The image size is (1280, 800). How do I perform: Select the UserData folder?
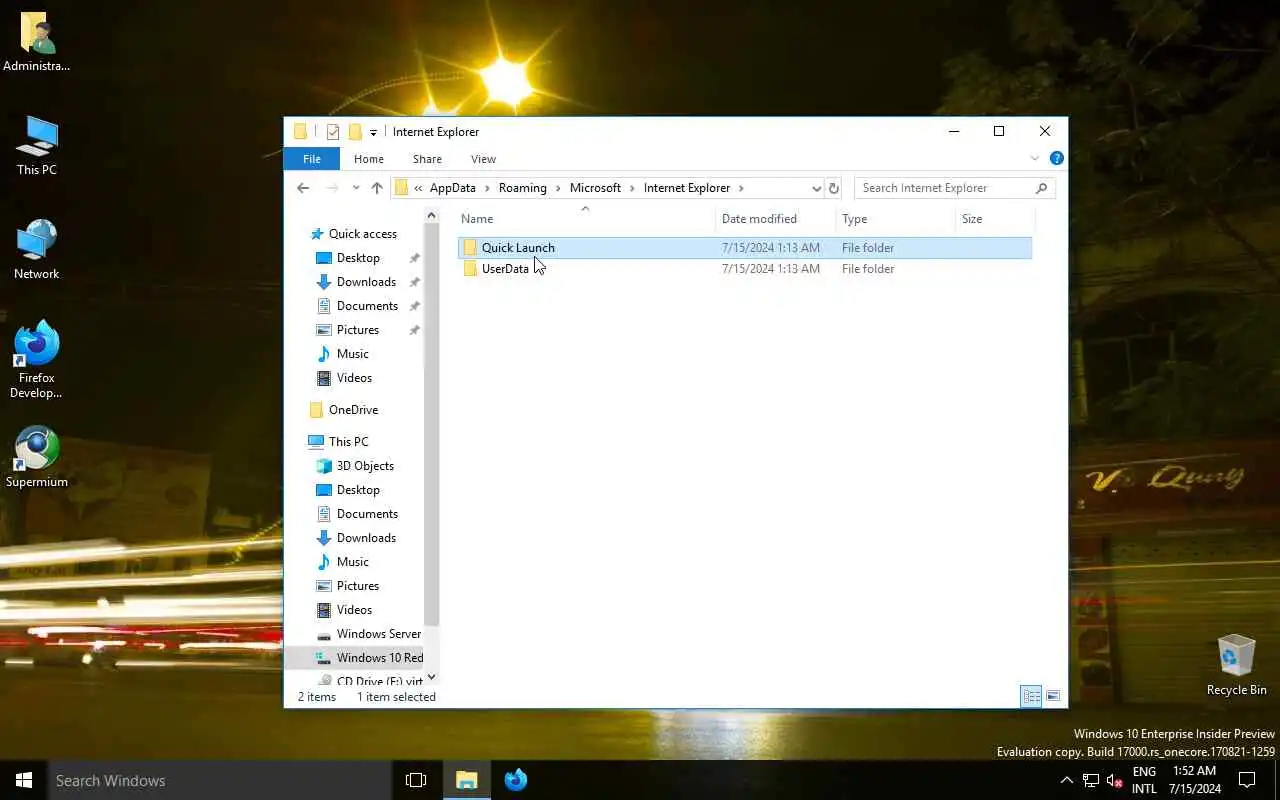745,269
